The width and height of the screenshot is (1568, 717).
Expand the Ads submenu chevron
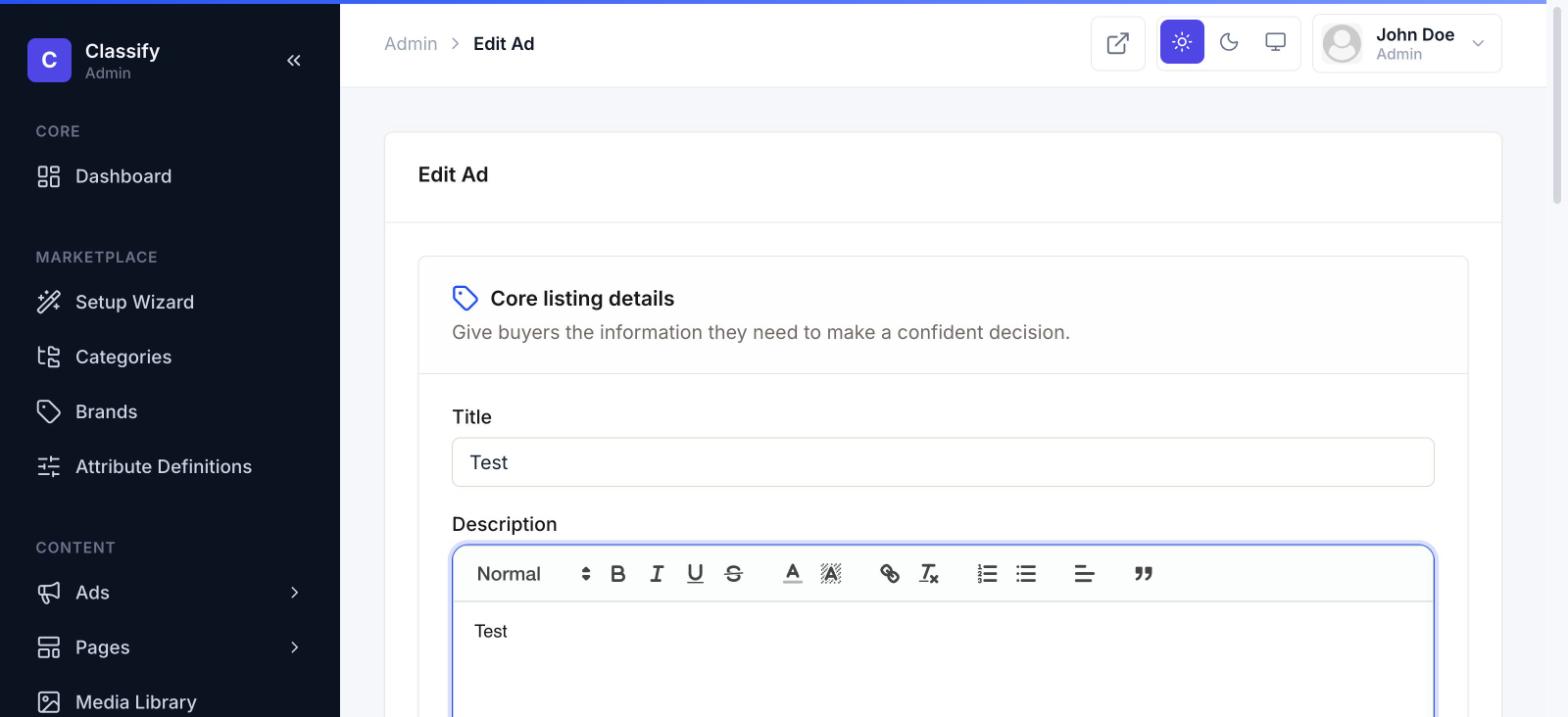click(x=294, y=593)
